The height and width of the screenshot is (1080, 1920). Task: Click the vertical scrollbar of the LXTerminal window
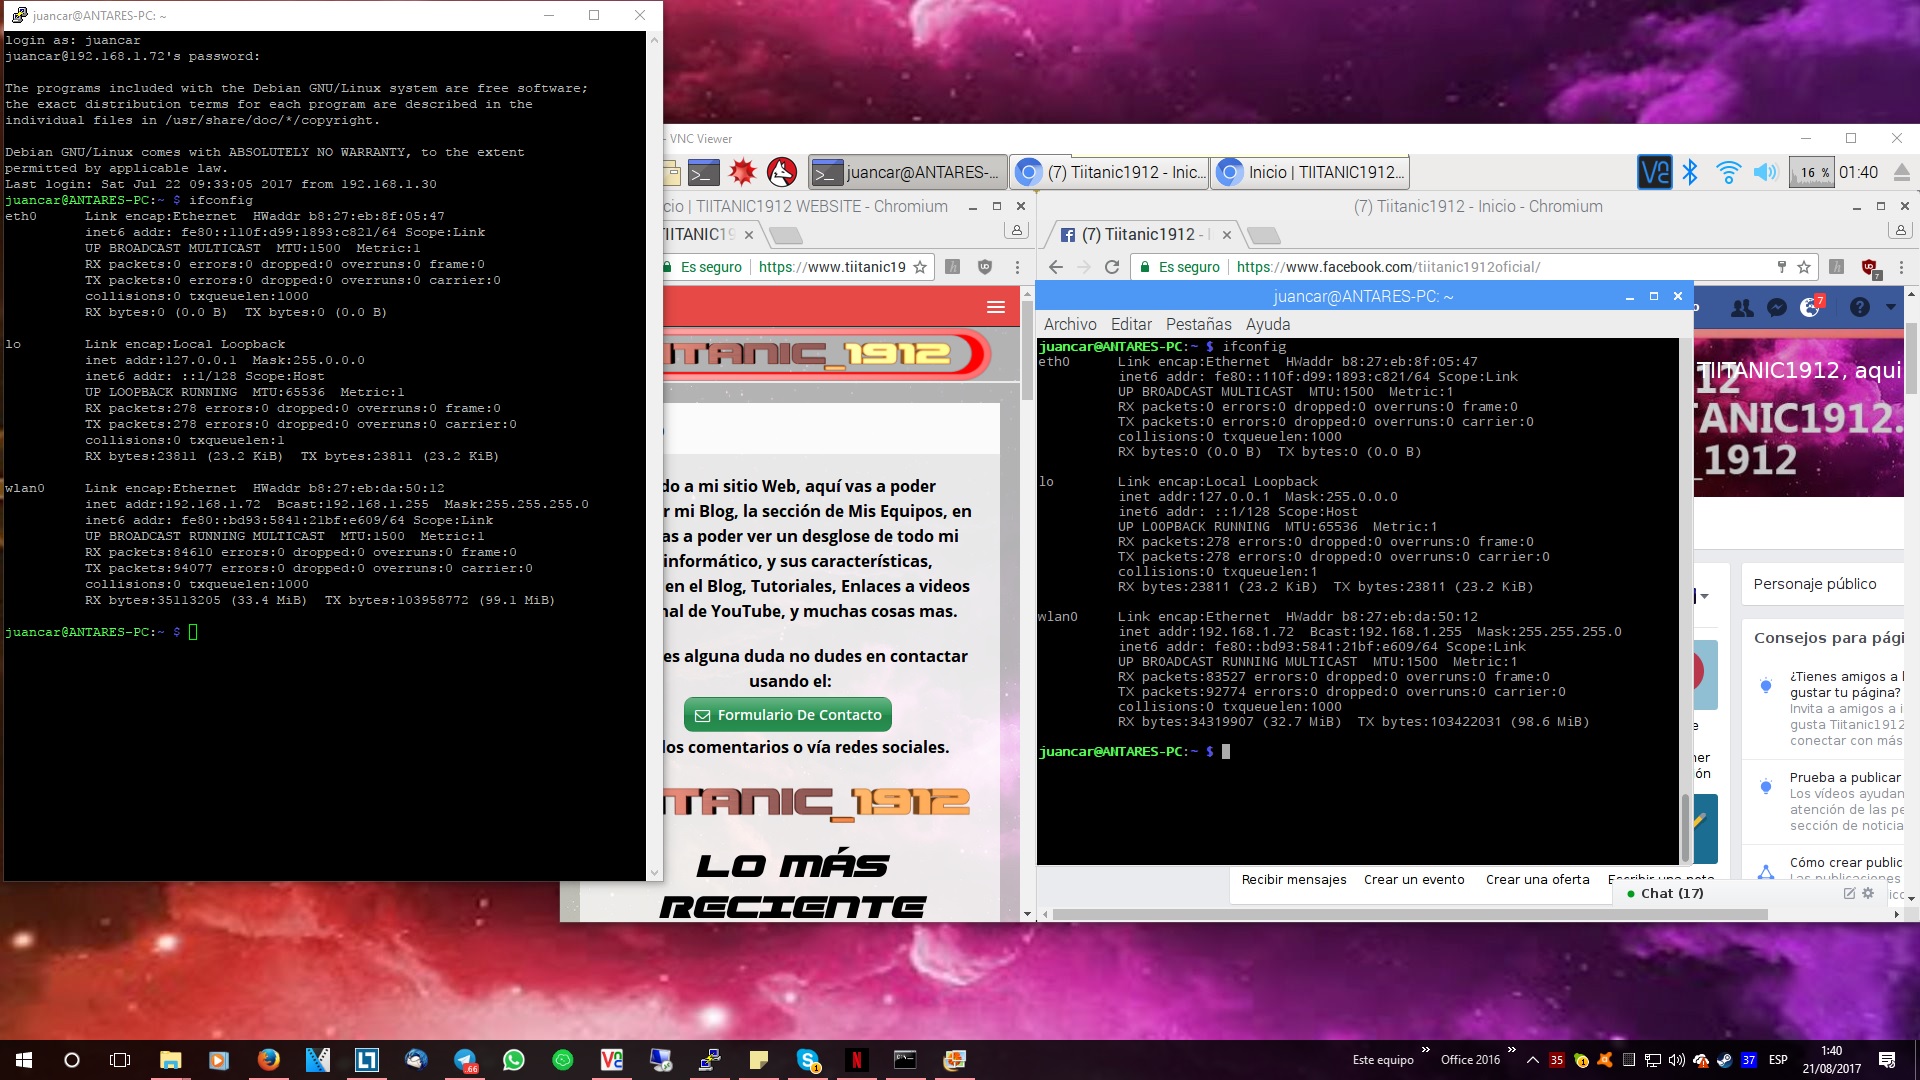[x=1685, y=829]
